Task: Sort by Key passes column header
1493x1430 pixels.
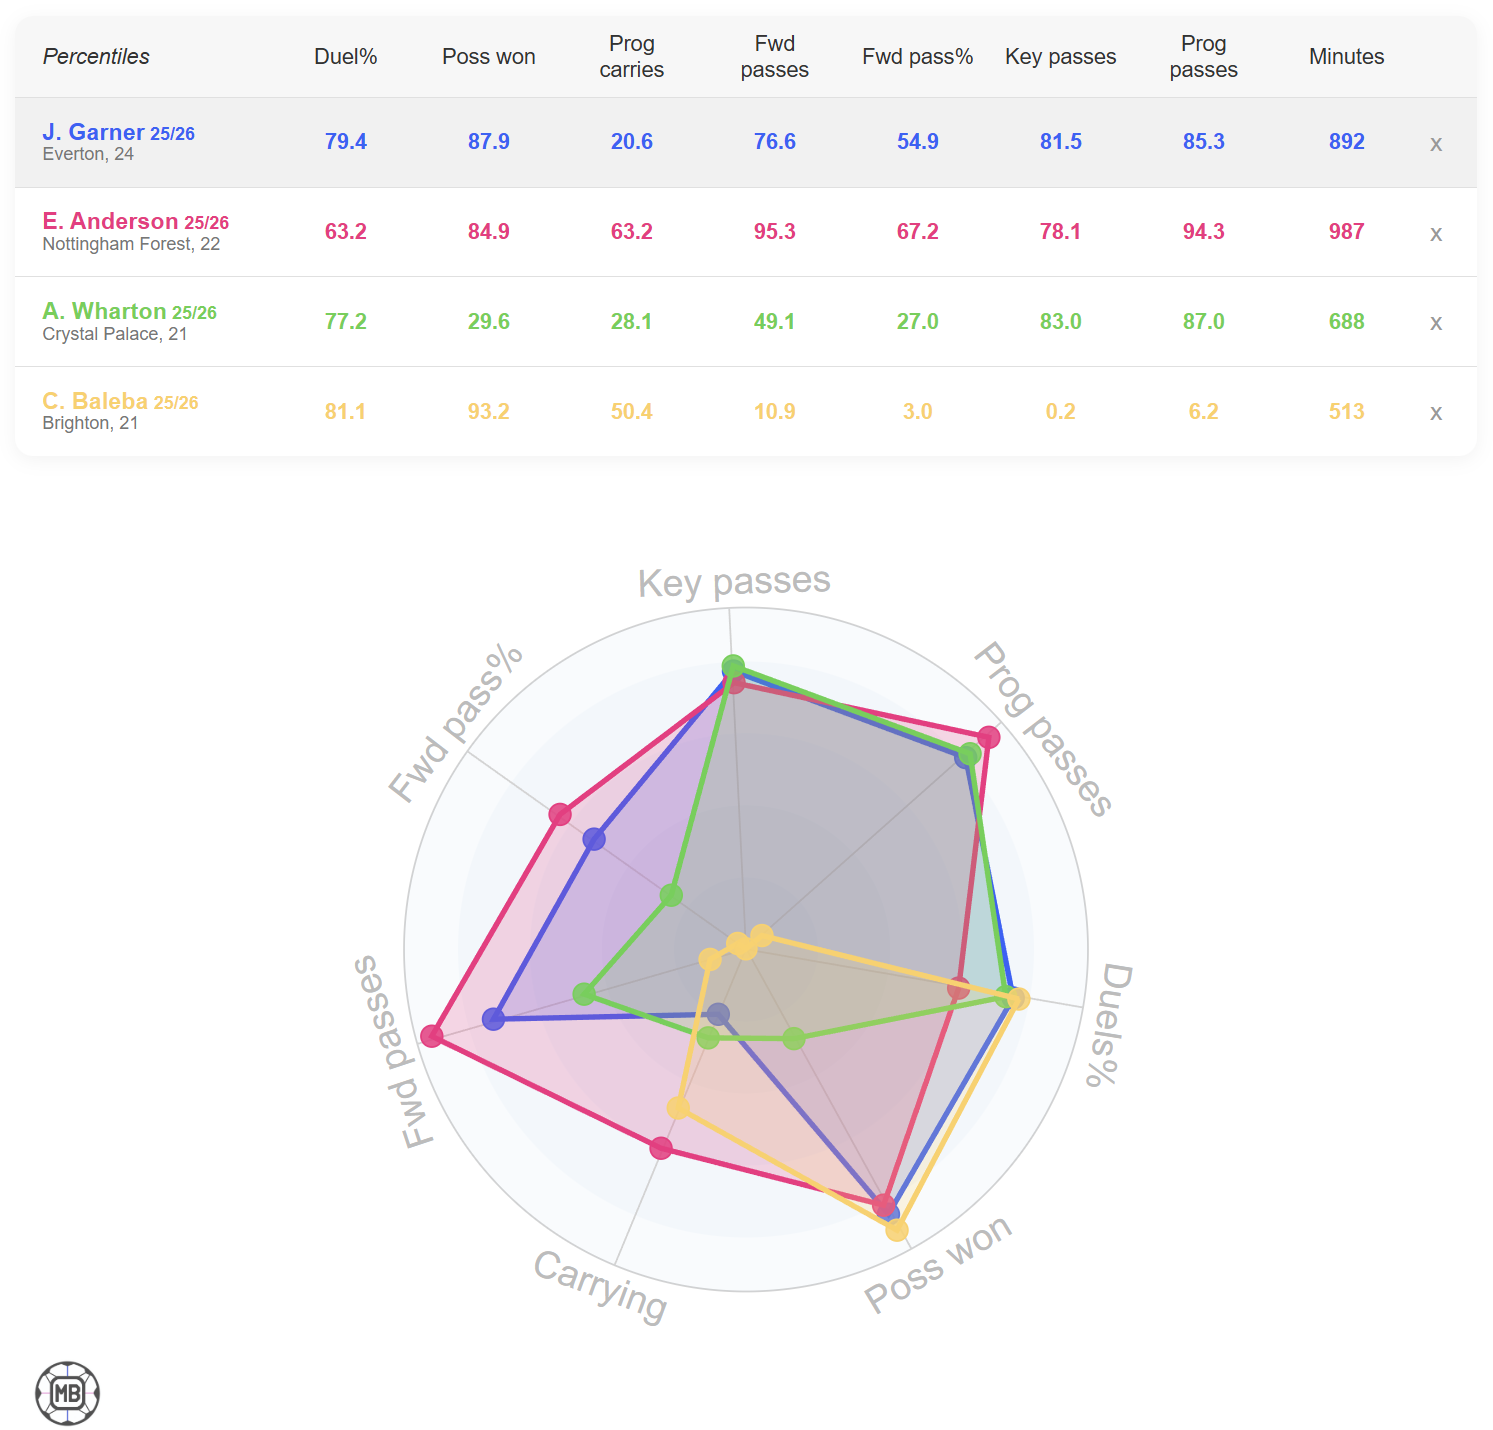Action: (1060, 57)
